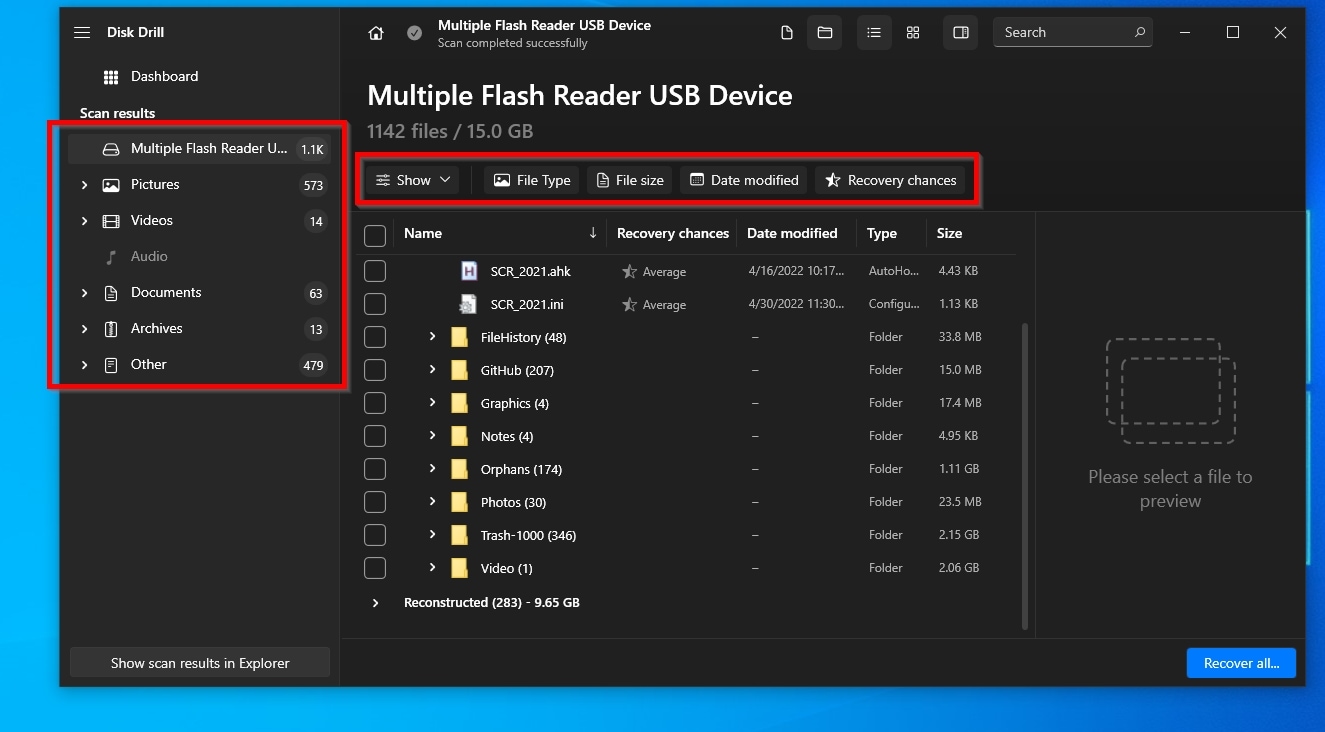Click inside the Search field
Viewport: 1325px width, 732px height.
(1072, 33)
